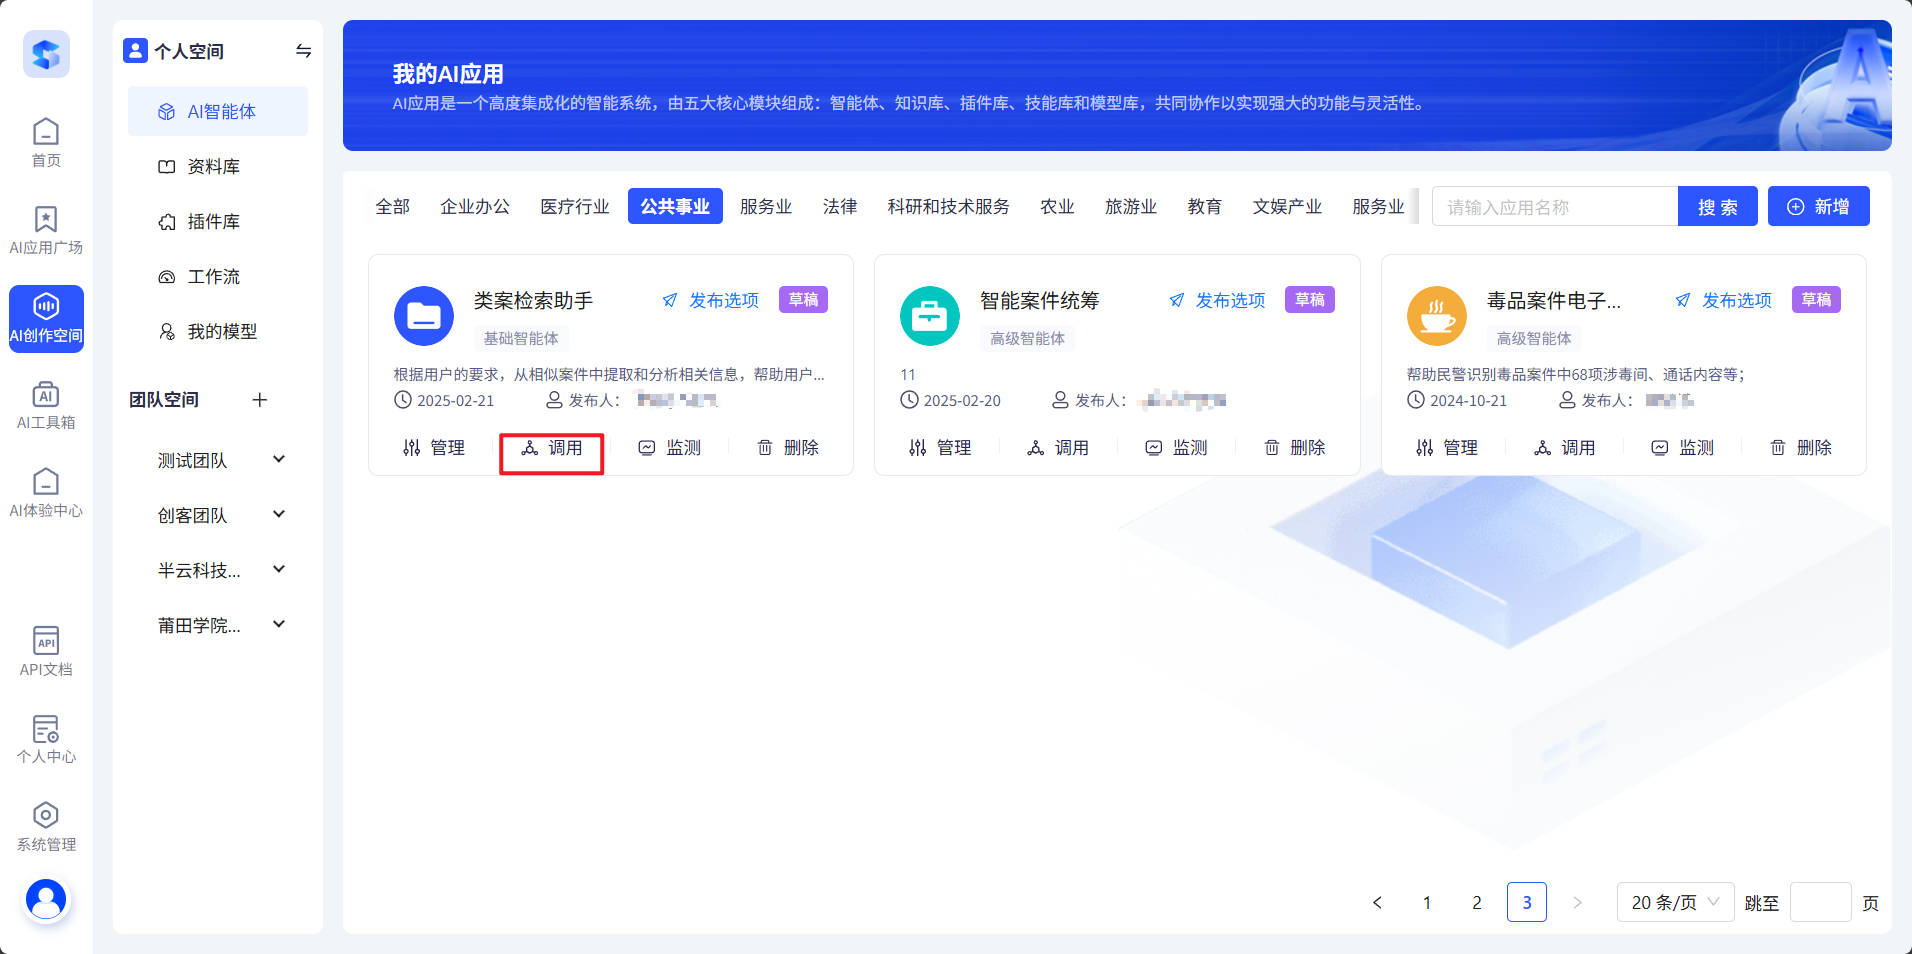Click the 草稿 tag on 类案检索助手
Screen dimensions: 1912x954
coord(803,299)
